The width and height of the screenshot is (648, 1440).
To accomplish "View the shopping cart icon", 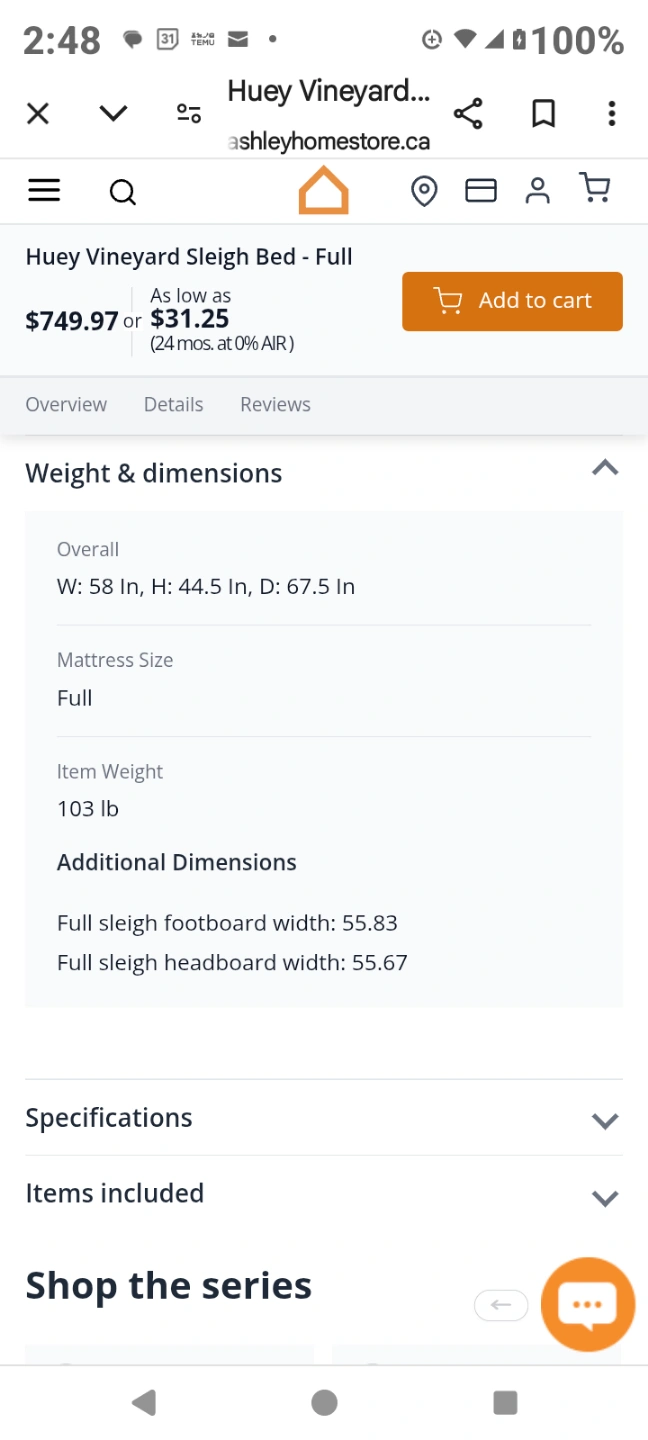I will 595,188.
